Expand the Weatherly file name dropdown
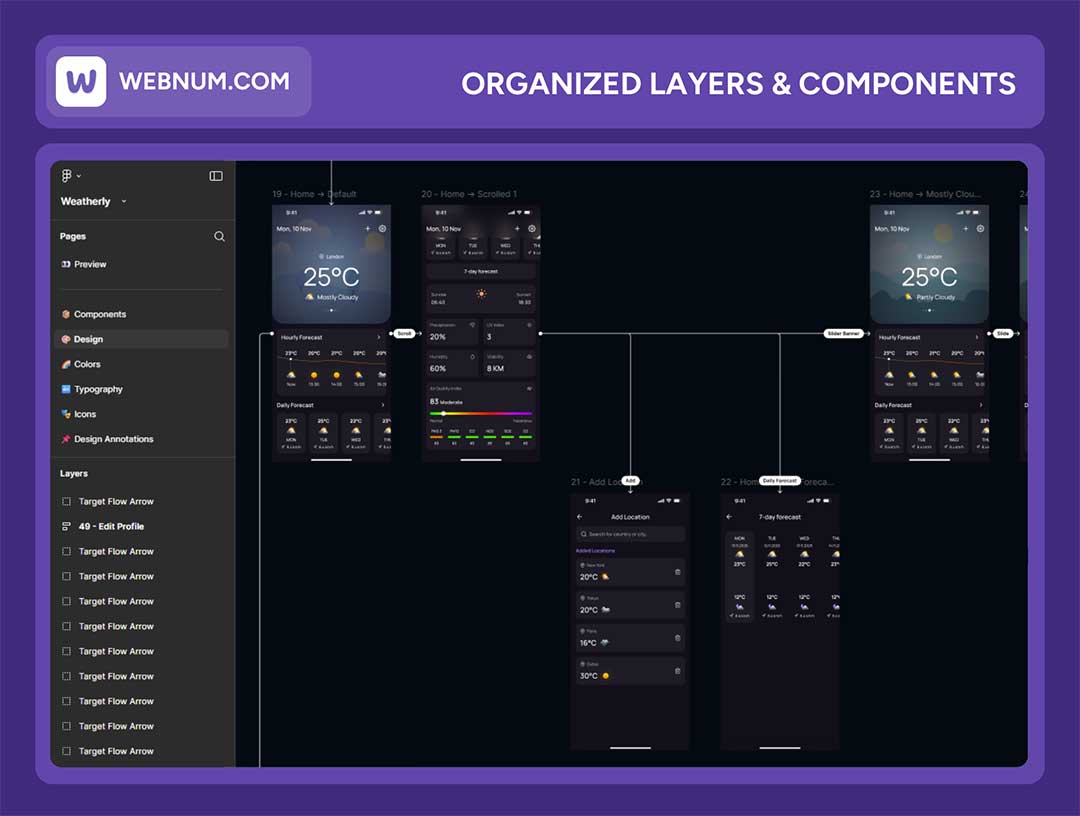This screenshot has height=816, width=1080. pos(123,201)
